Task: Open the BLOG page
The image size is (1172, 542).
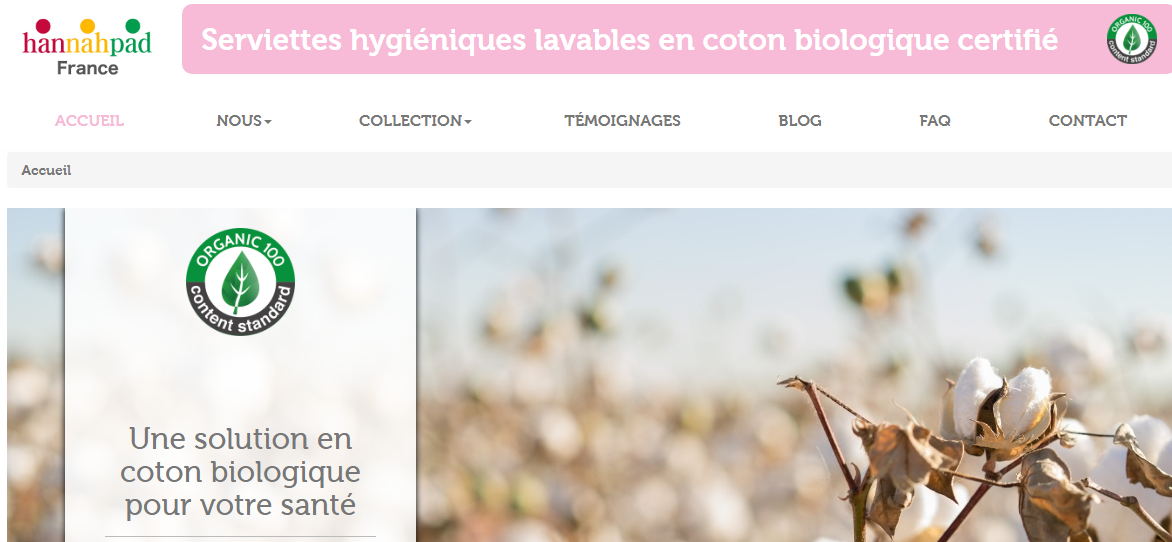Action: tap(800, 120)
